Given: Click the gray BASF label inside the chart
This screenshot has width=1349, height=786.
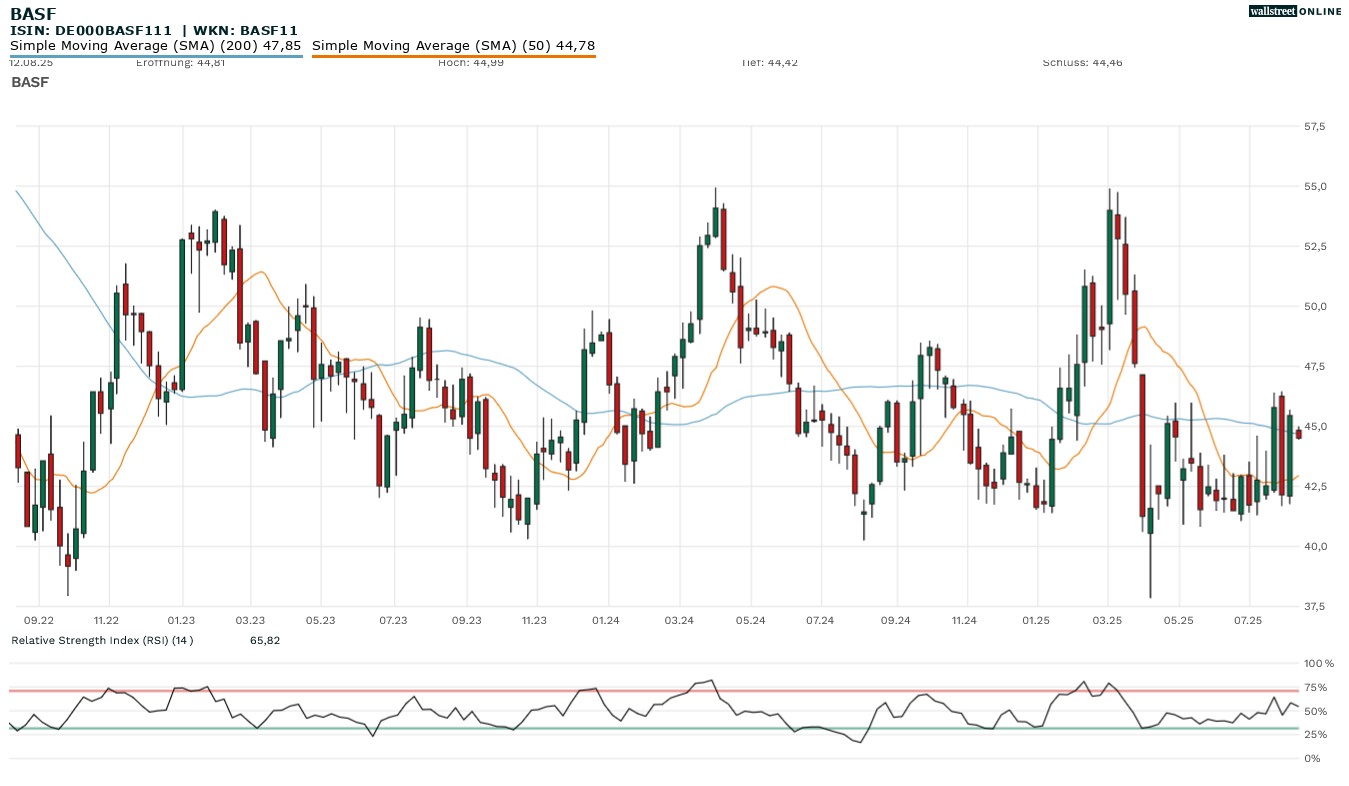Looking at the screenshot, I should pyautogui.click(x=30, y=82).
